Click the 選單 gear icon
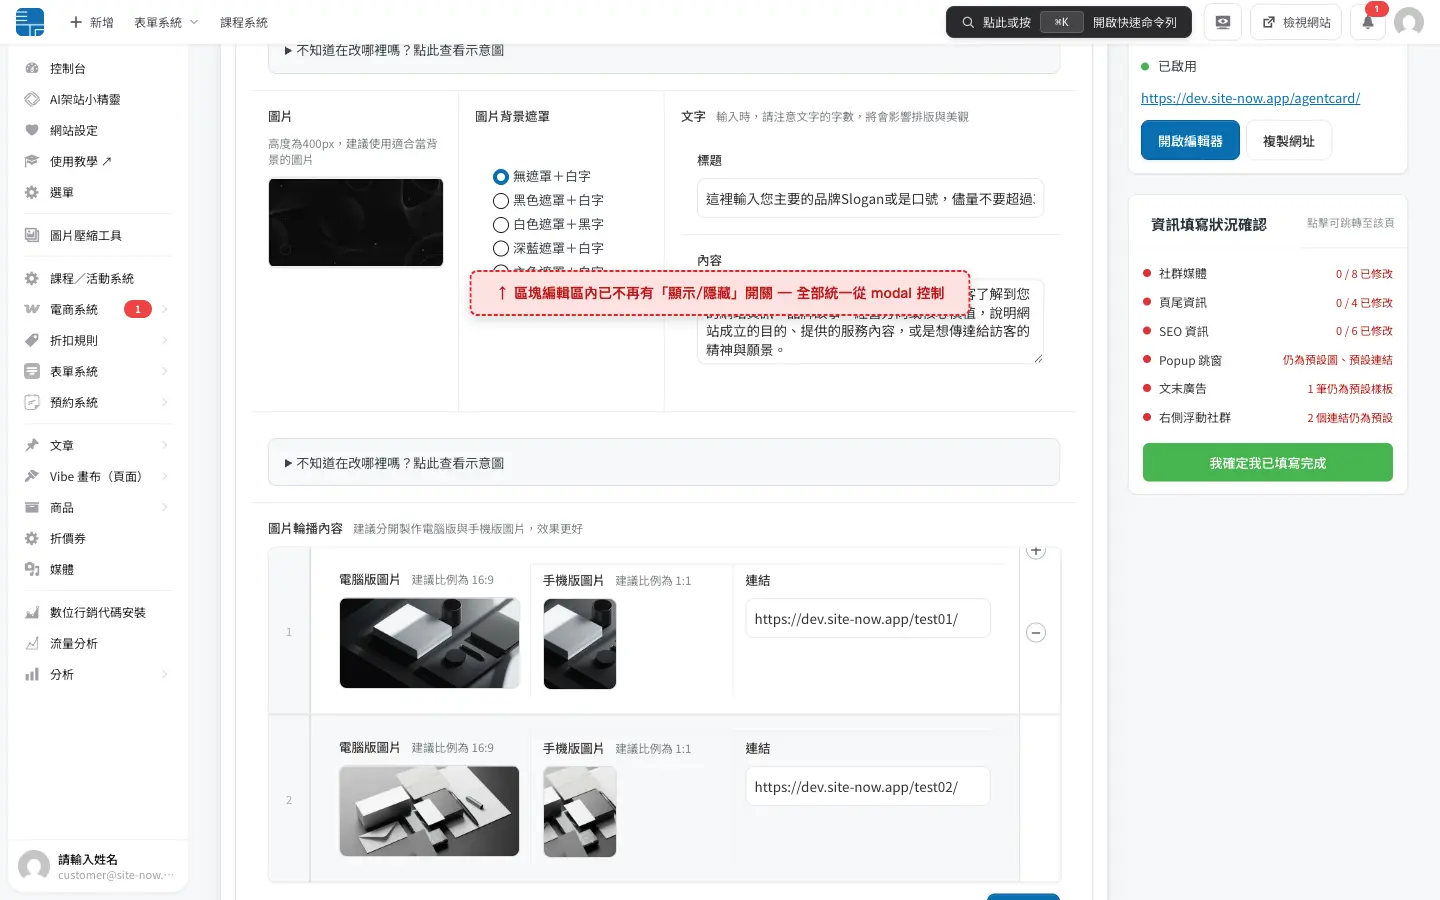1440x900 pixels. click(32, 192)
